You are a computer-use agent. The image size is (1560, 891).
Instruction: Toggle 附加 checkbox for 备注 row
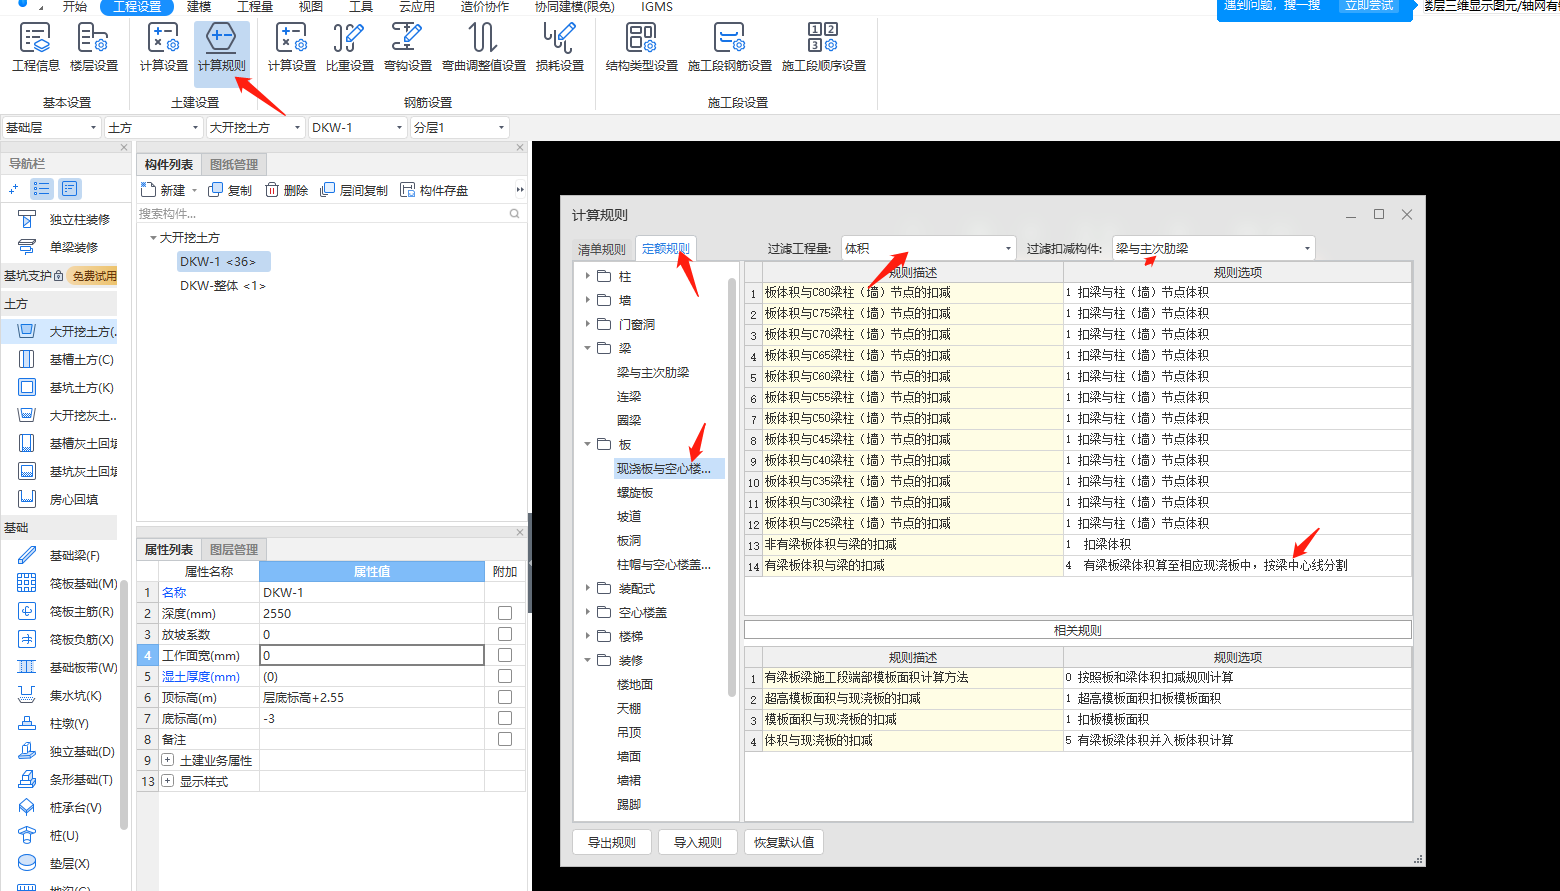coord(505,739)
